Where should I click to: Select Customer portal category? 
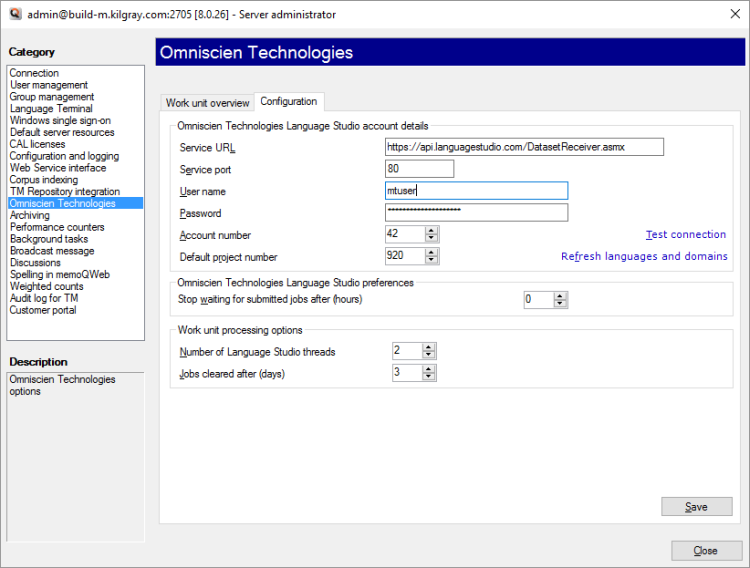(x=43, y=310)
